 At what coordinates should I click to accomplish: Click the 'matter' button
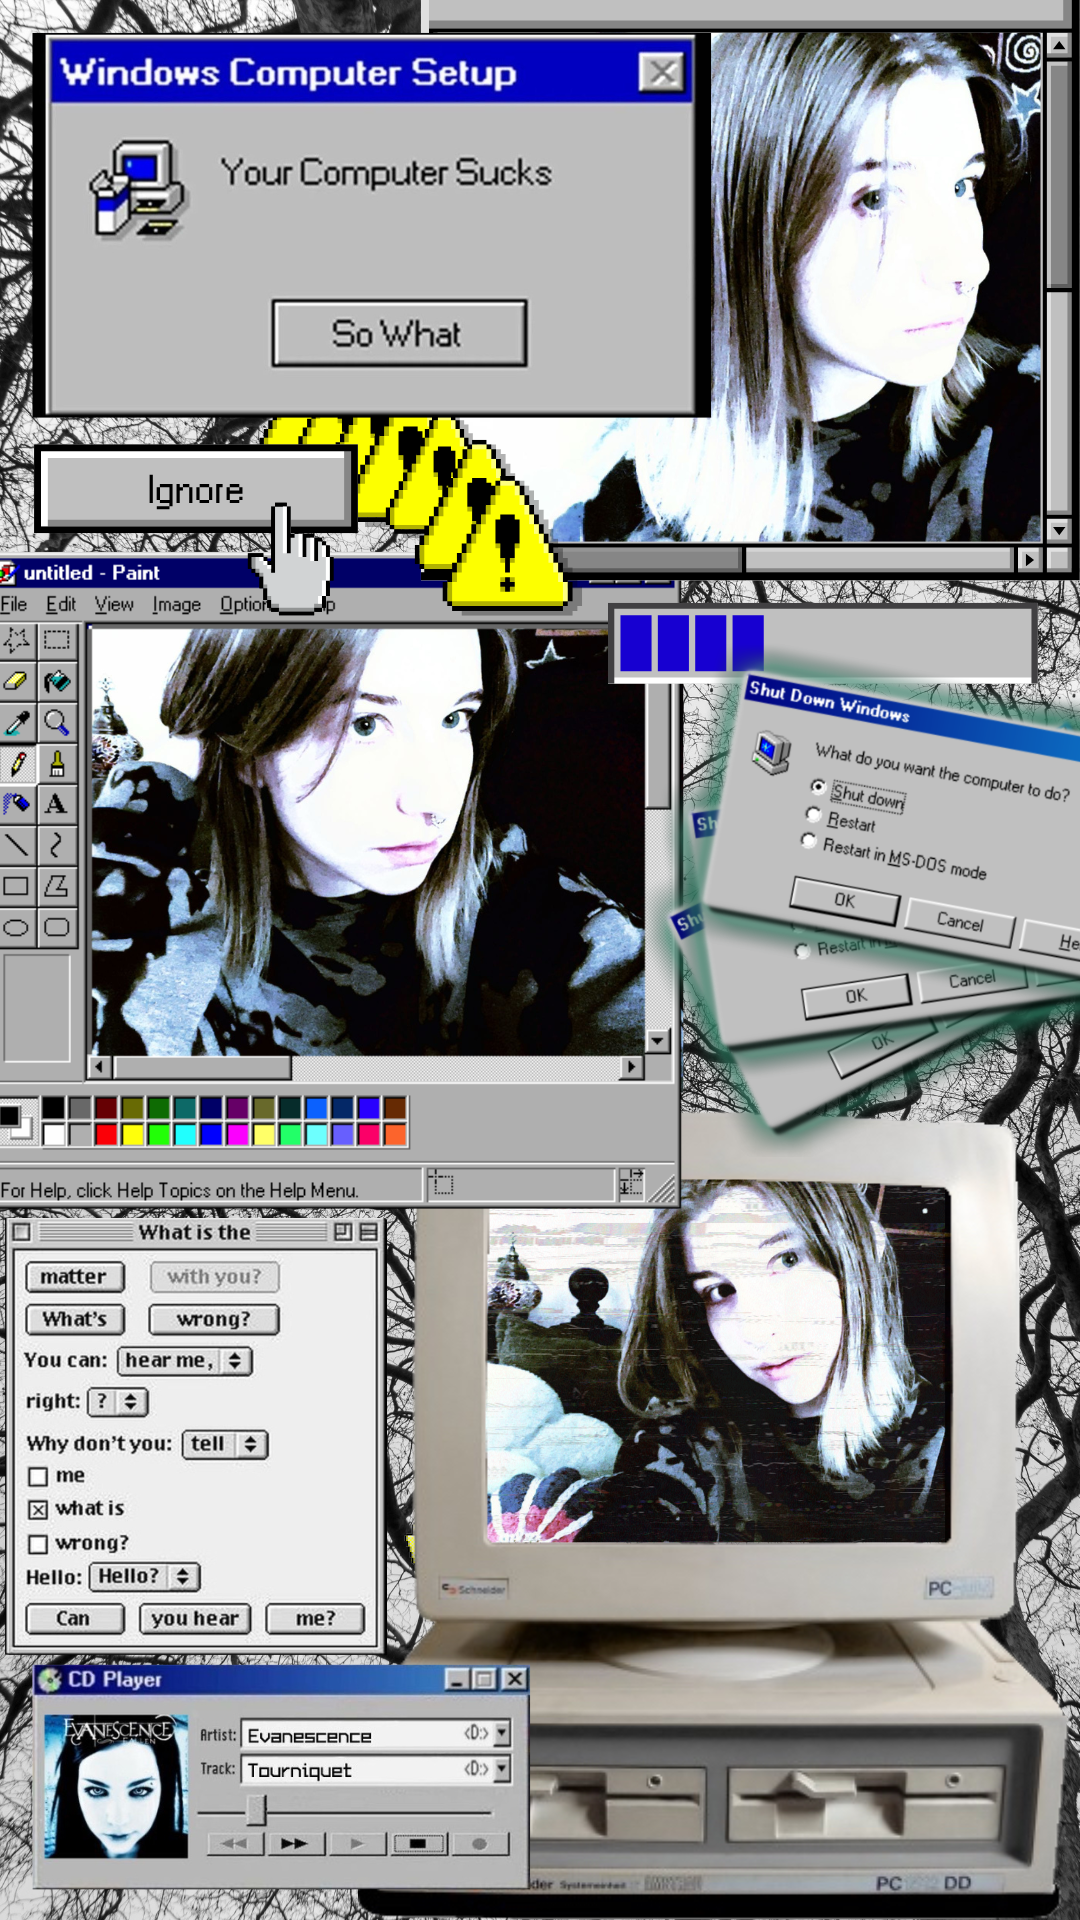click(x=75, y=1277)
